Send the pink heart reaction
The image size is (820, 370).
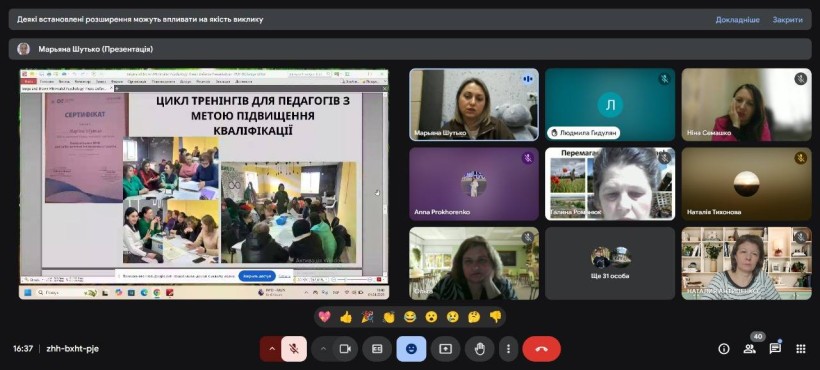point(324,317)
